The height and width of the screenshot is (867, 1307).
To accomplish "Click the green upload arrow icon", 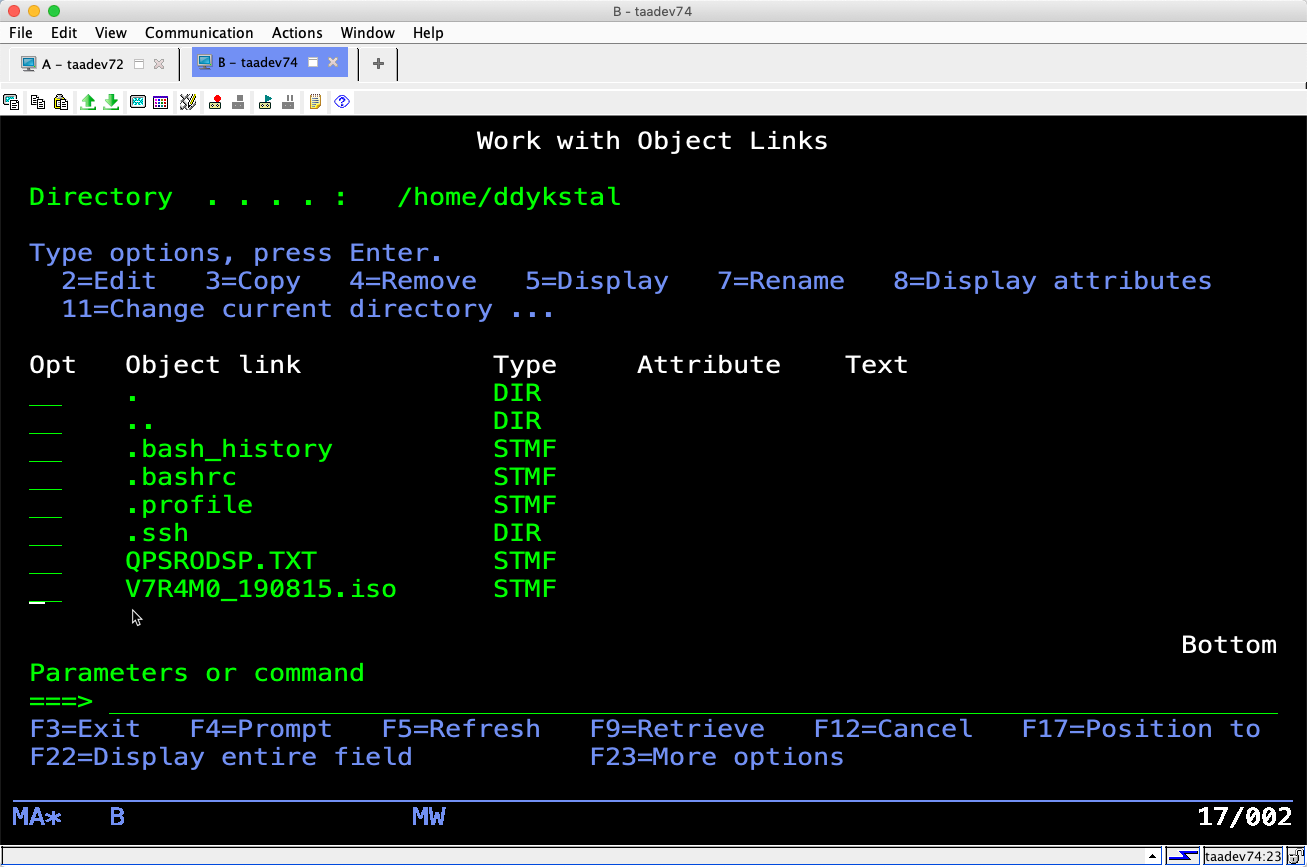I will click(88, 102).
